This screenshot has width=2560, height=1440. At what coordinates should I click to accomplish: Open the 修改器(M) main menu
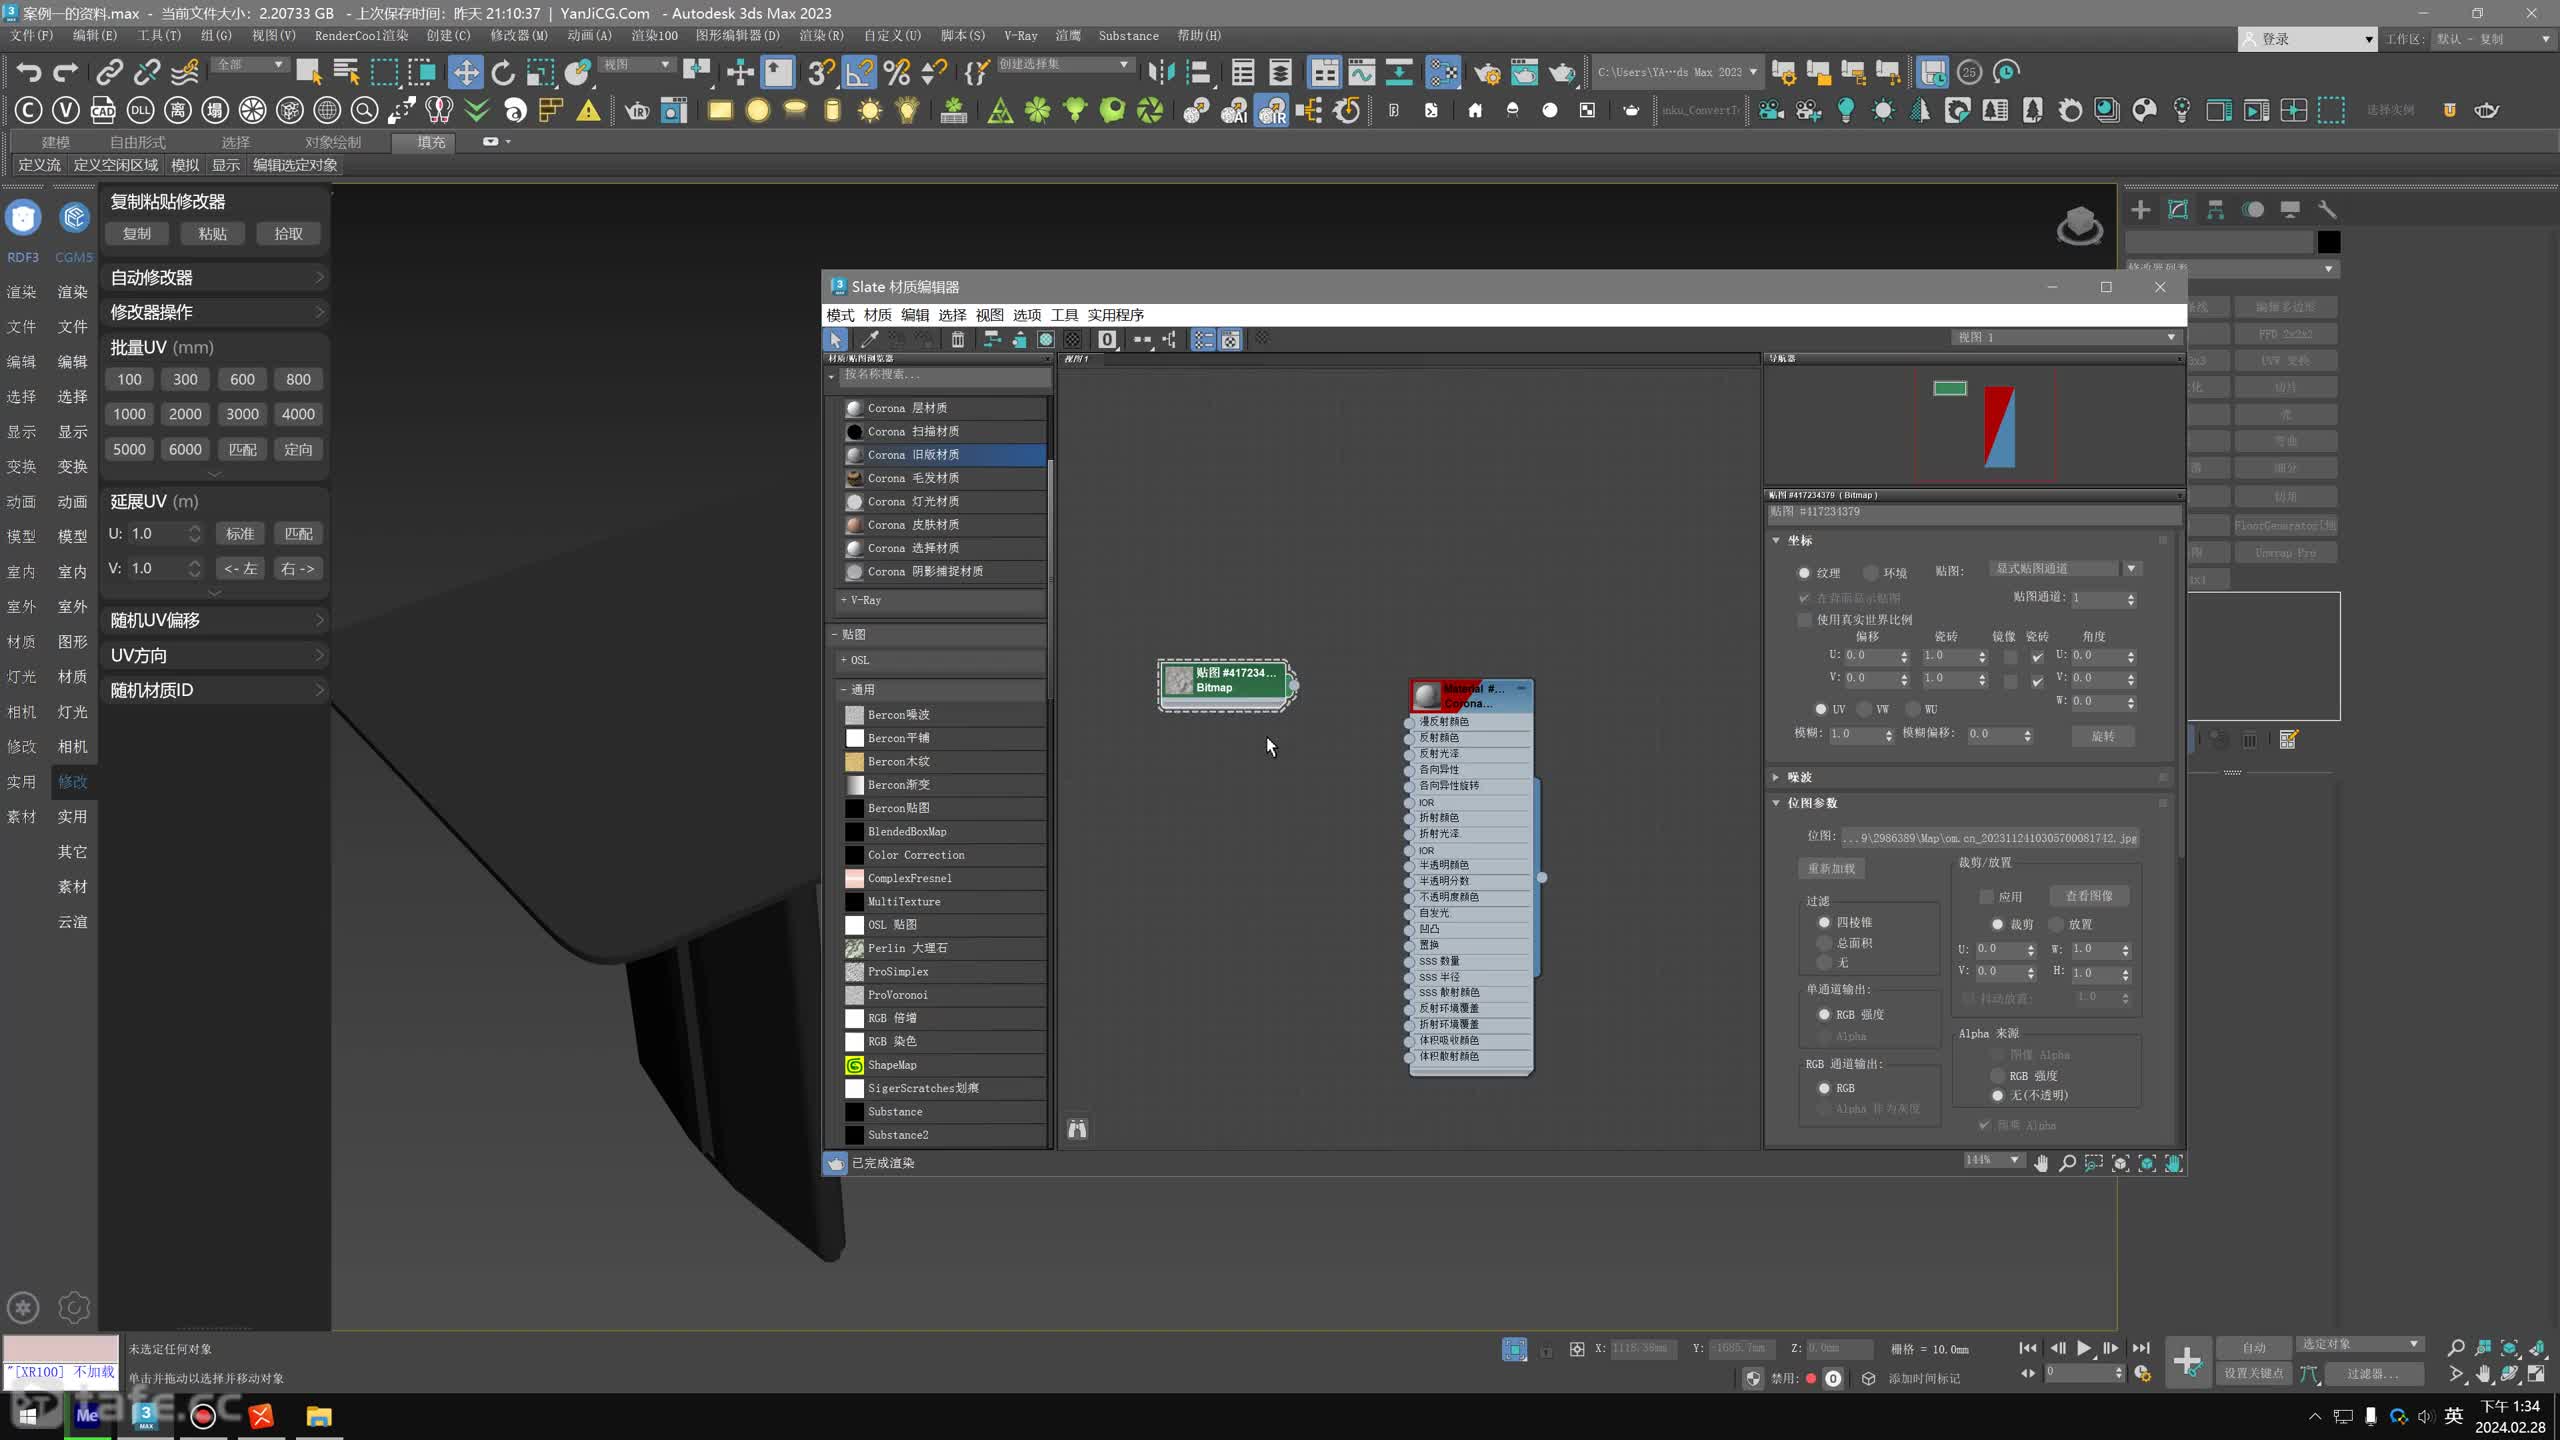click(x=519, y=35)
